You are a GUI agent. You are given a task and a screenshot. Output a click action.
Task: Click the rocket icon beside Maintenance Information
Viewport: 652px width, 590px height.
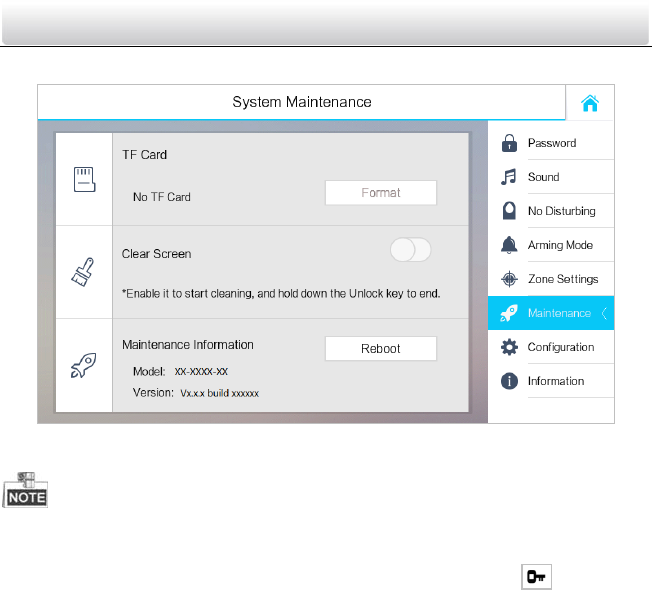pos(84,366)
